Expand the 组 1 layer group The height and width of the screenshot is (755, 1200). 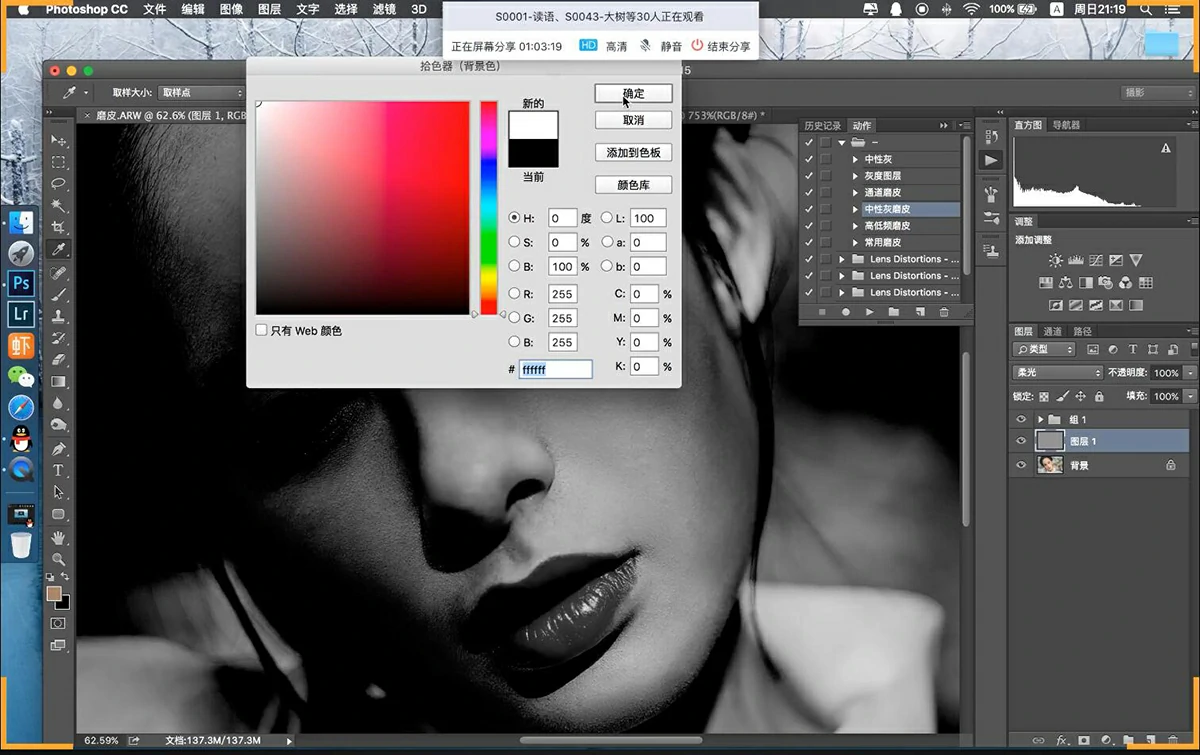[x=1041, y=419]
